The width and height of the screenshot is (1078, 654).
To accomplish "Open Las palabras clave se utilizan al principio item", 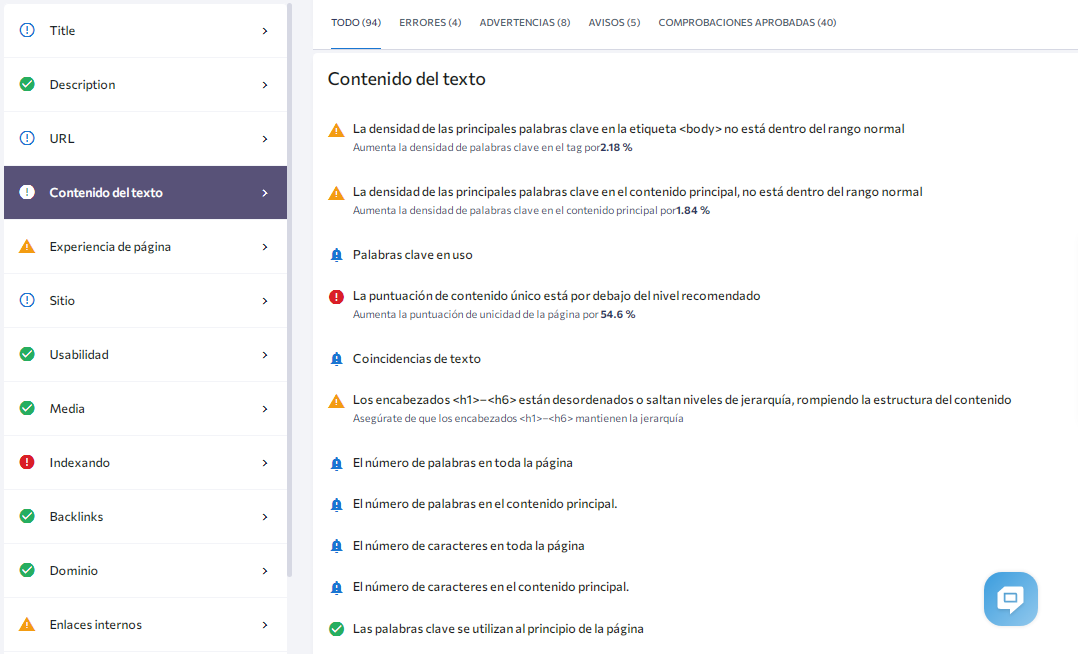I will pyautogui.click(x=498, y=629).
